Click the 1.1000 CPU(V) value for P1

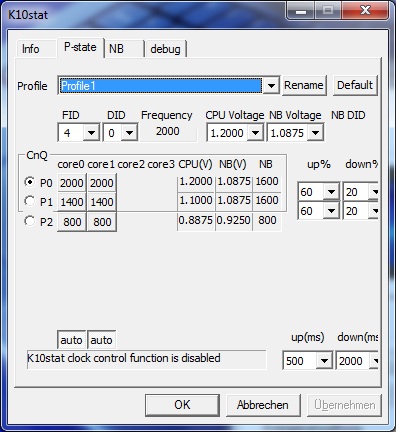196,200
